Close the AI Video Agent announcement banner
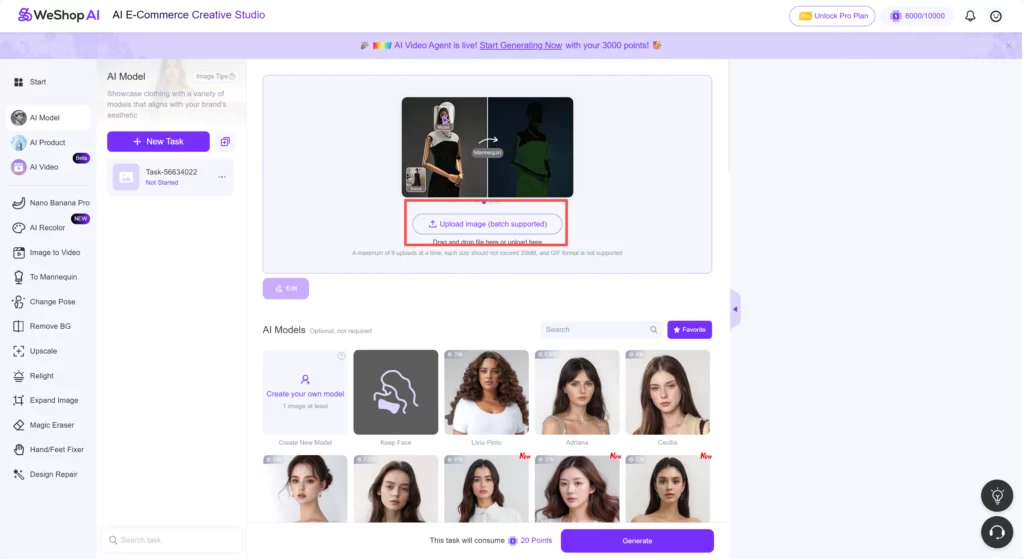Viewport: 1024px width, 559px height. [1008, 46]
